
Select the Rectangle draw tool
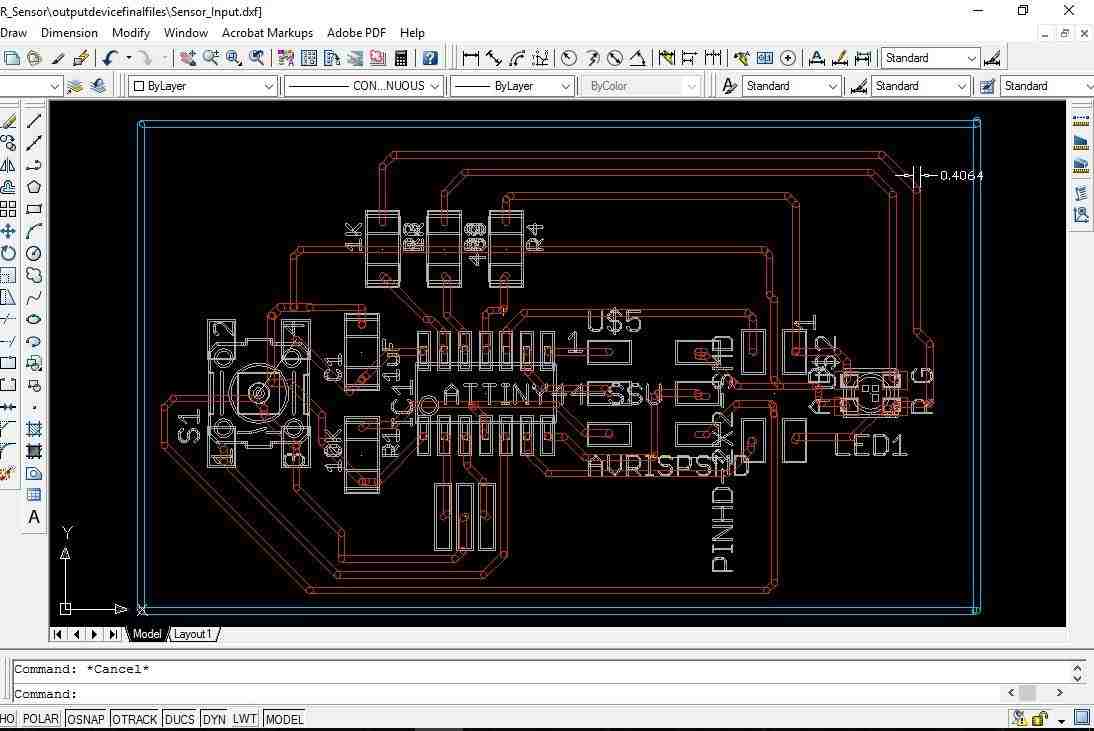coord(33,209)
